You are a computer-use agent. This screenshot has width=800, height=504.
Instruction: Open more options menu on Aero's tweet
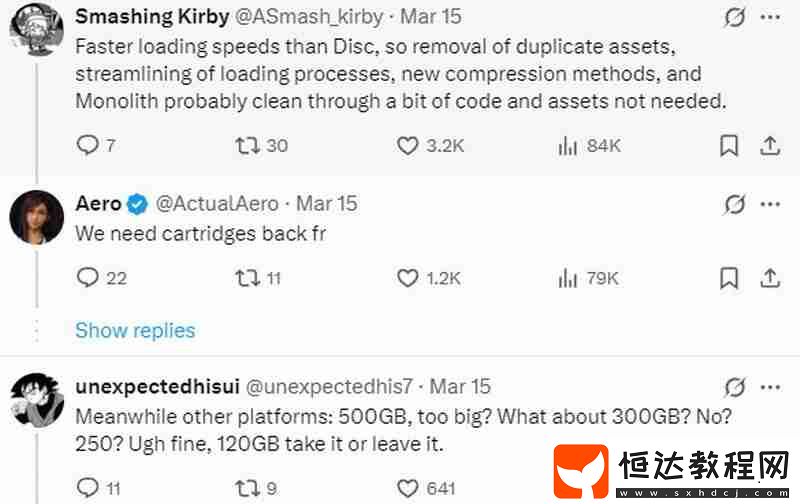coord(770,205)
